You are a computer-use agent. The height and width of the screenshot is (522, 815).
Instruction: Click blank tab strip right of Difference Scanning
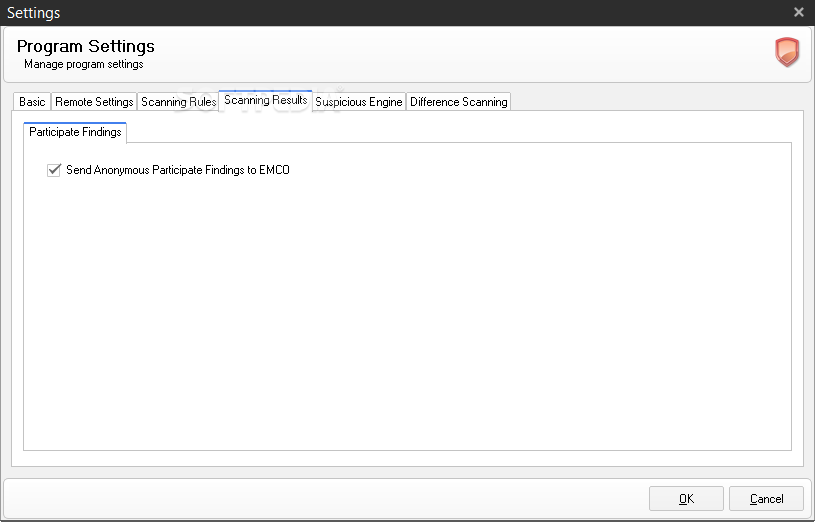(650, 101)
